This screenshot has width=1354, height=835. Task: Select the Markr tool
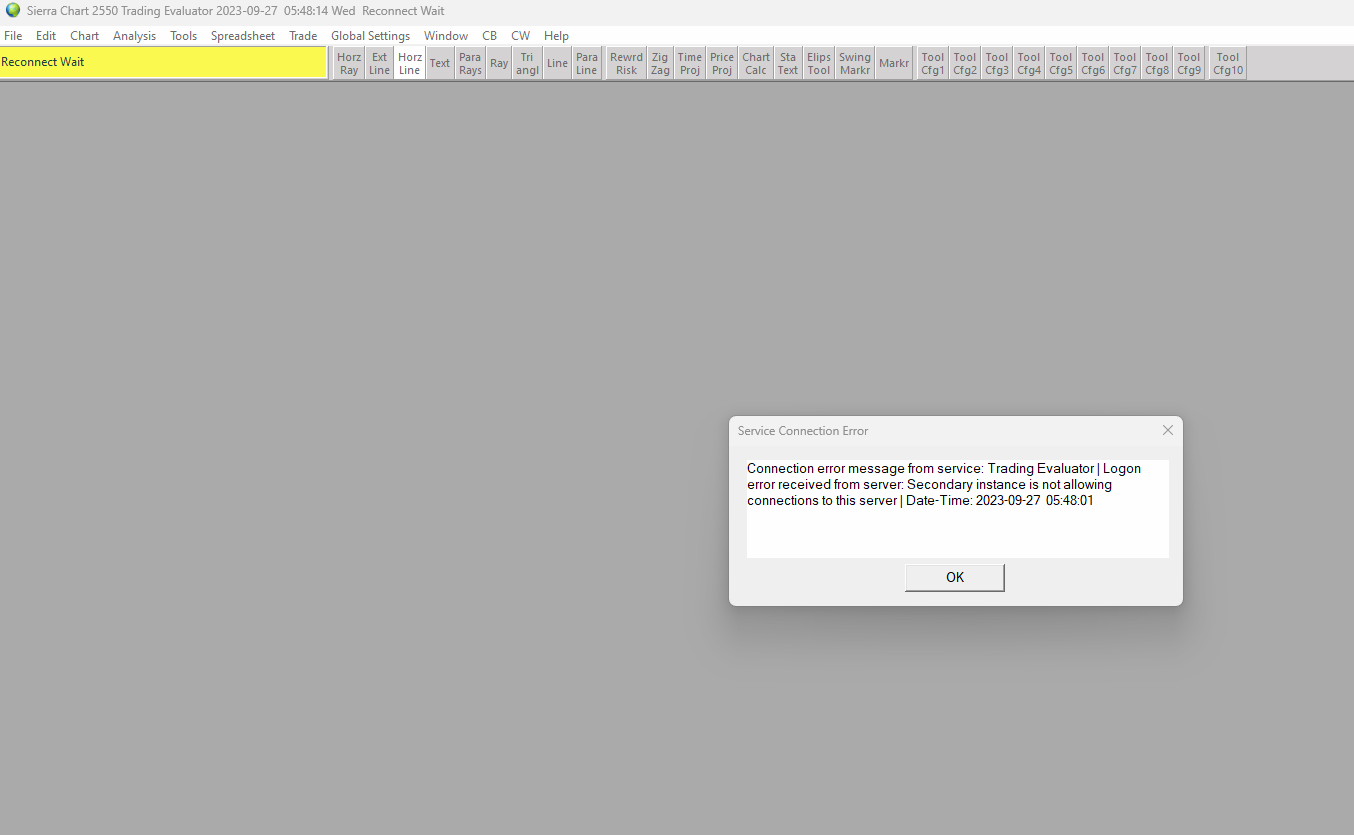894,63
